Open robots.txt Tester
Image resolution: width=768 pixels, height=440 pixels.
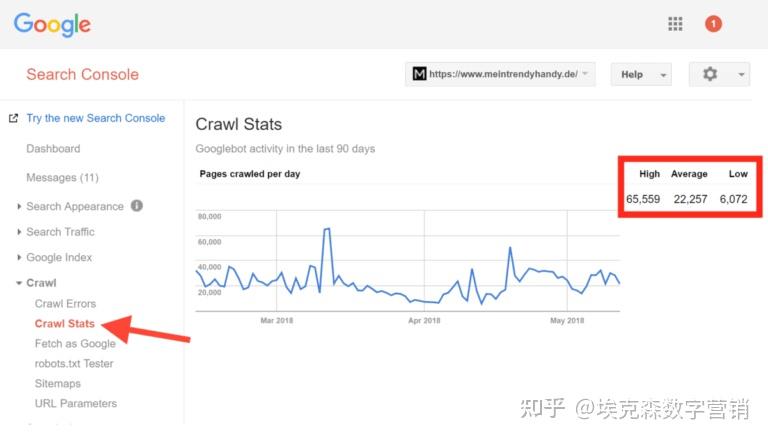pyautogui.click(x=74, y=364)
